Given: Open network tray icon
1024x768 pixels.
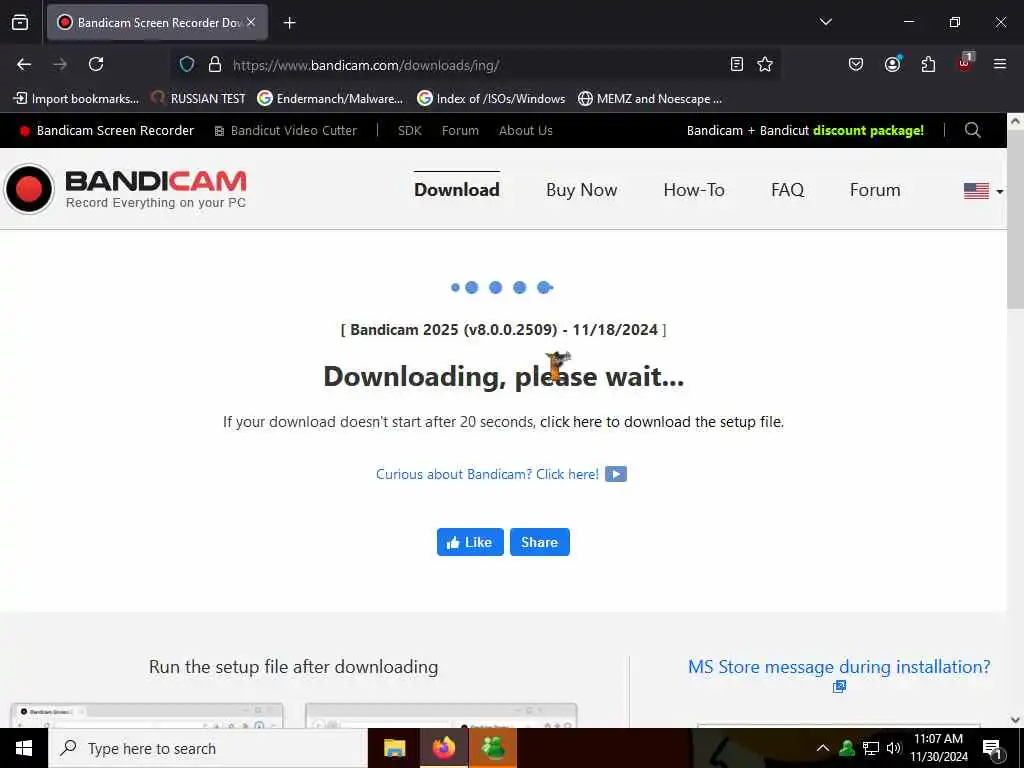Looking at the screenshot, I should [x=871, y=748].
